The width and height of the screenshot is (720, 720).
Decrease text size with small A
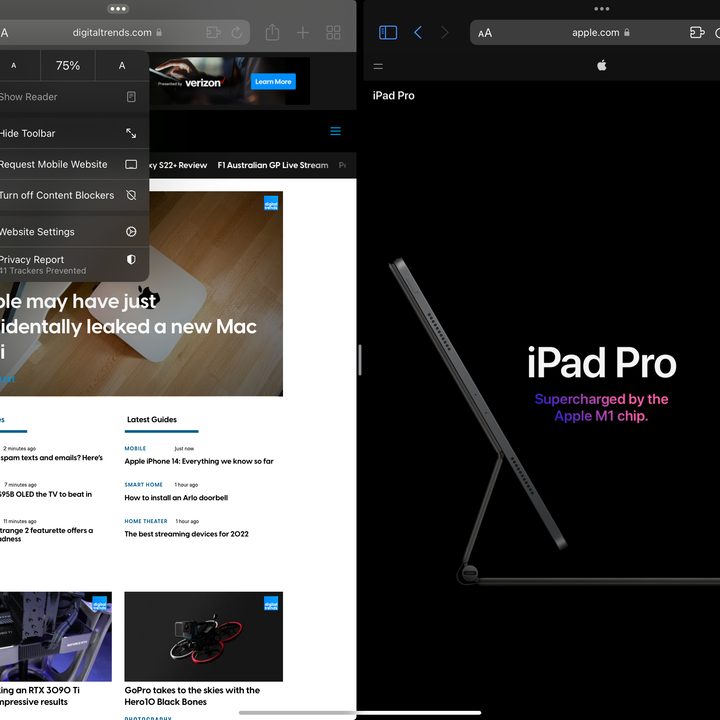(13, 65)
